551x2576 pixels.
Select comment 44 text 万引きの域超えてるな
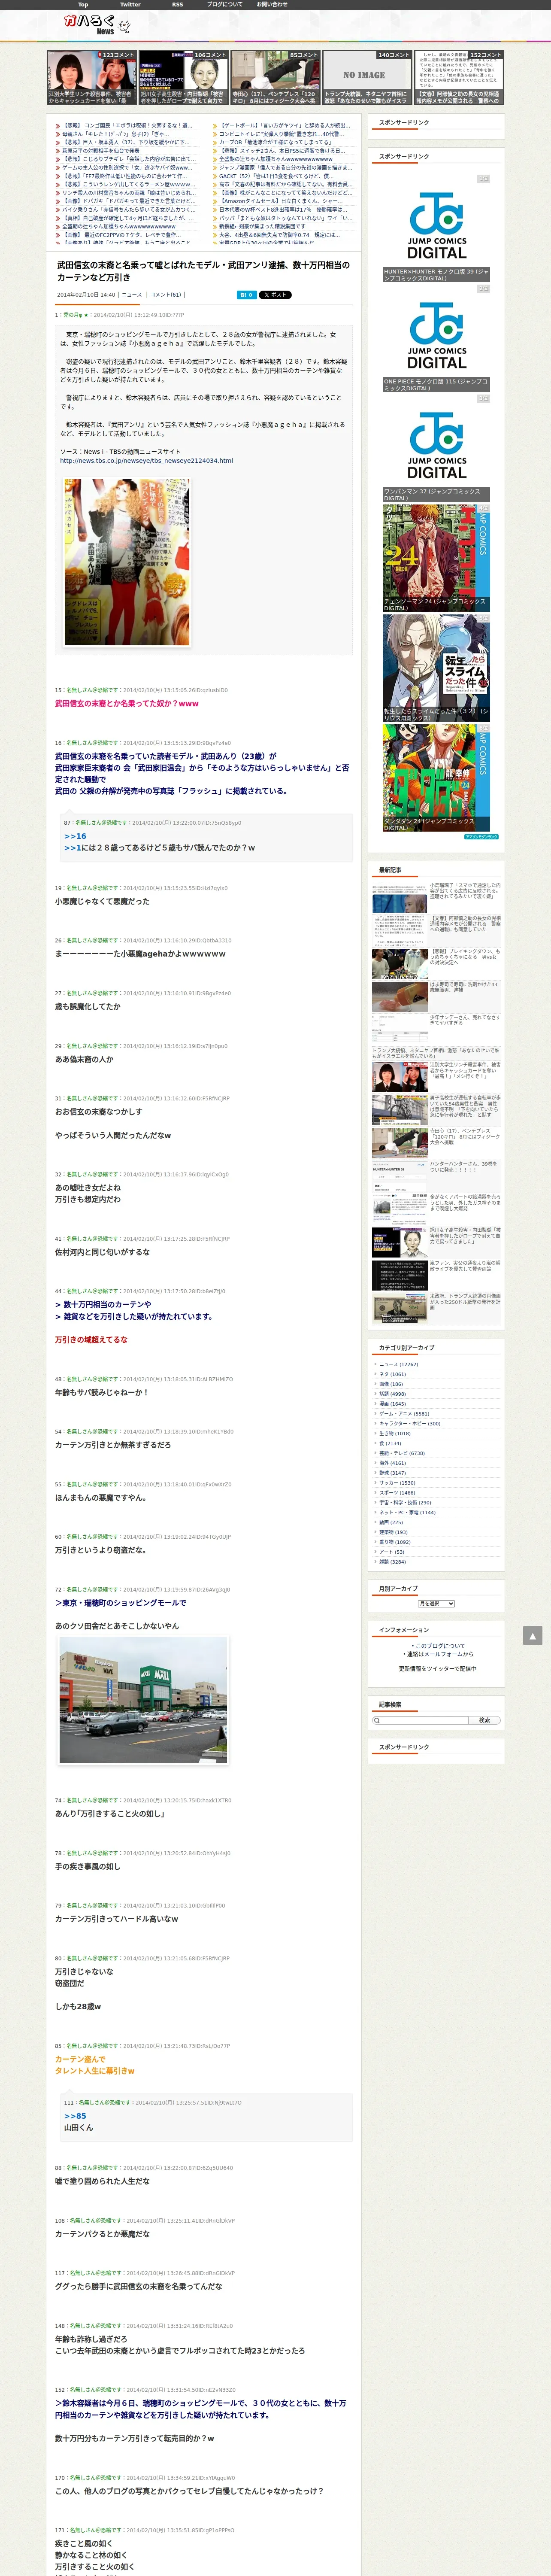91,1339
